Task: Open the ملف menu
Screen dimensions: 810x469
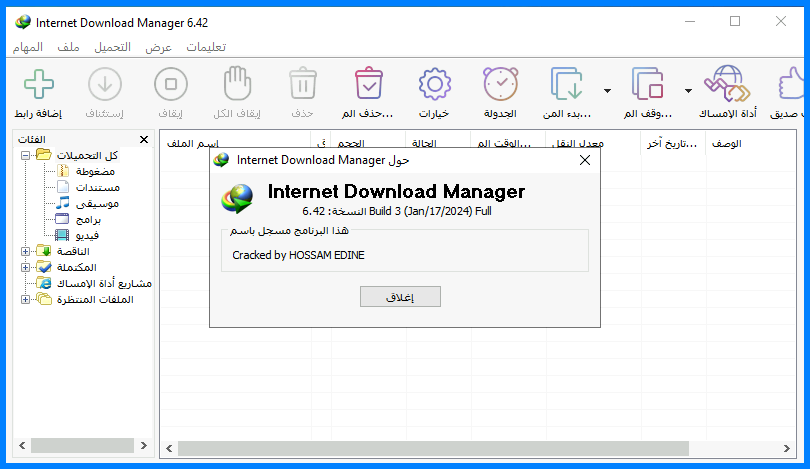Action: pos(68,47)
